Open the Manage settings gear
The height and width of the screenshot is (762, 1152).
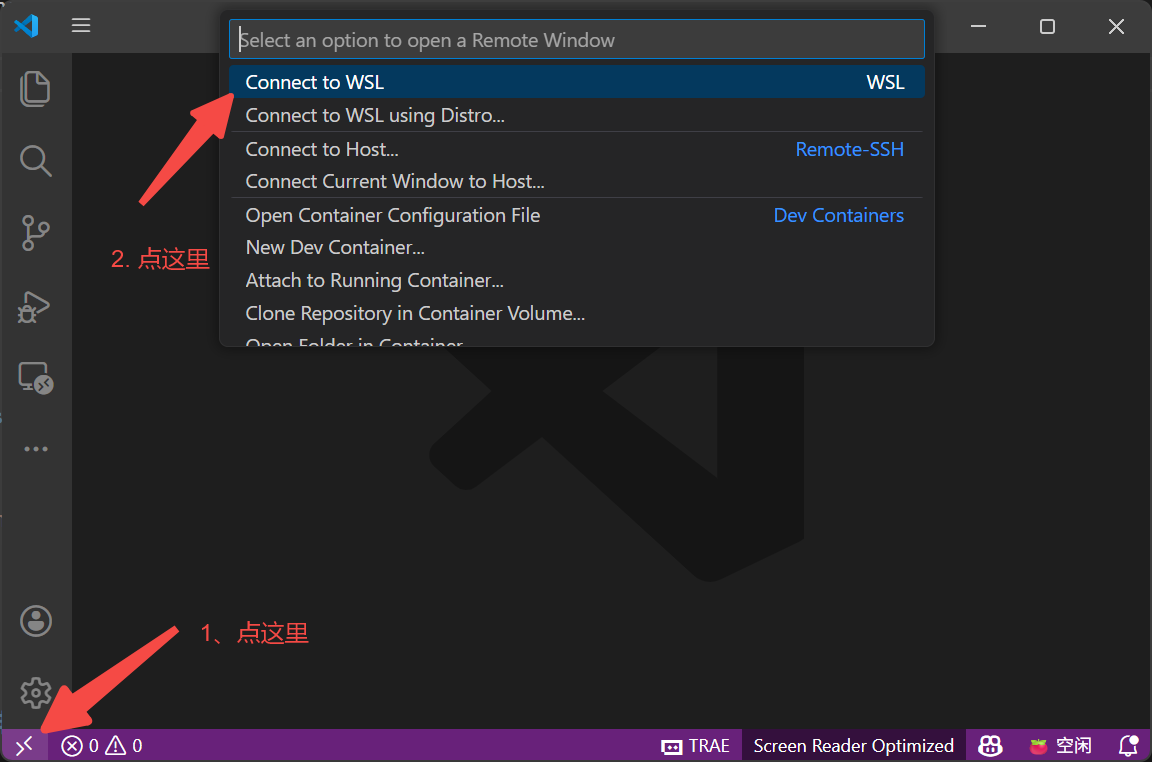[x=35, y=692]
